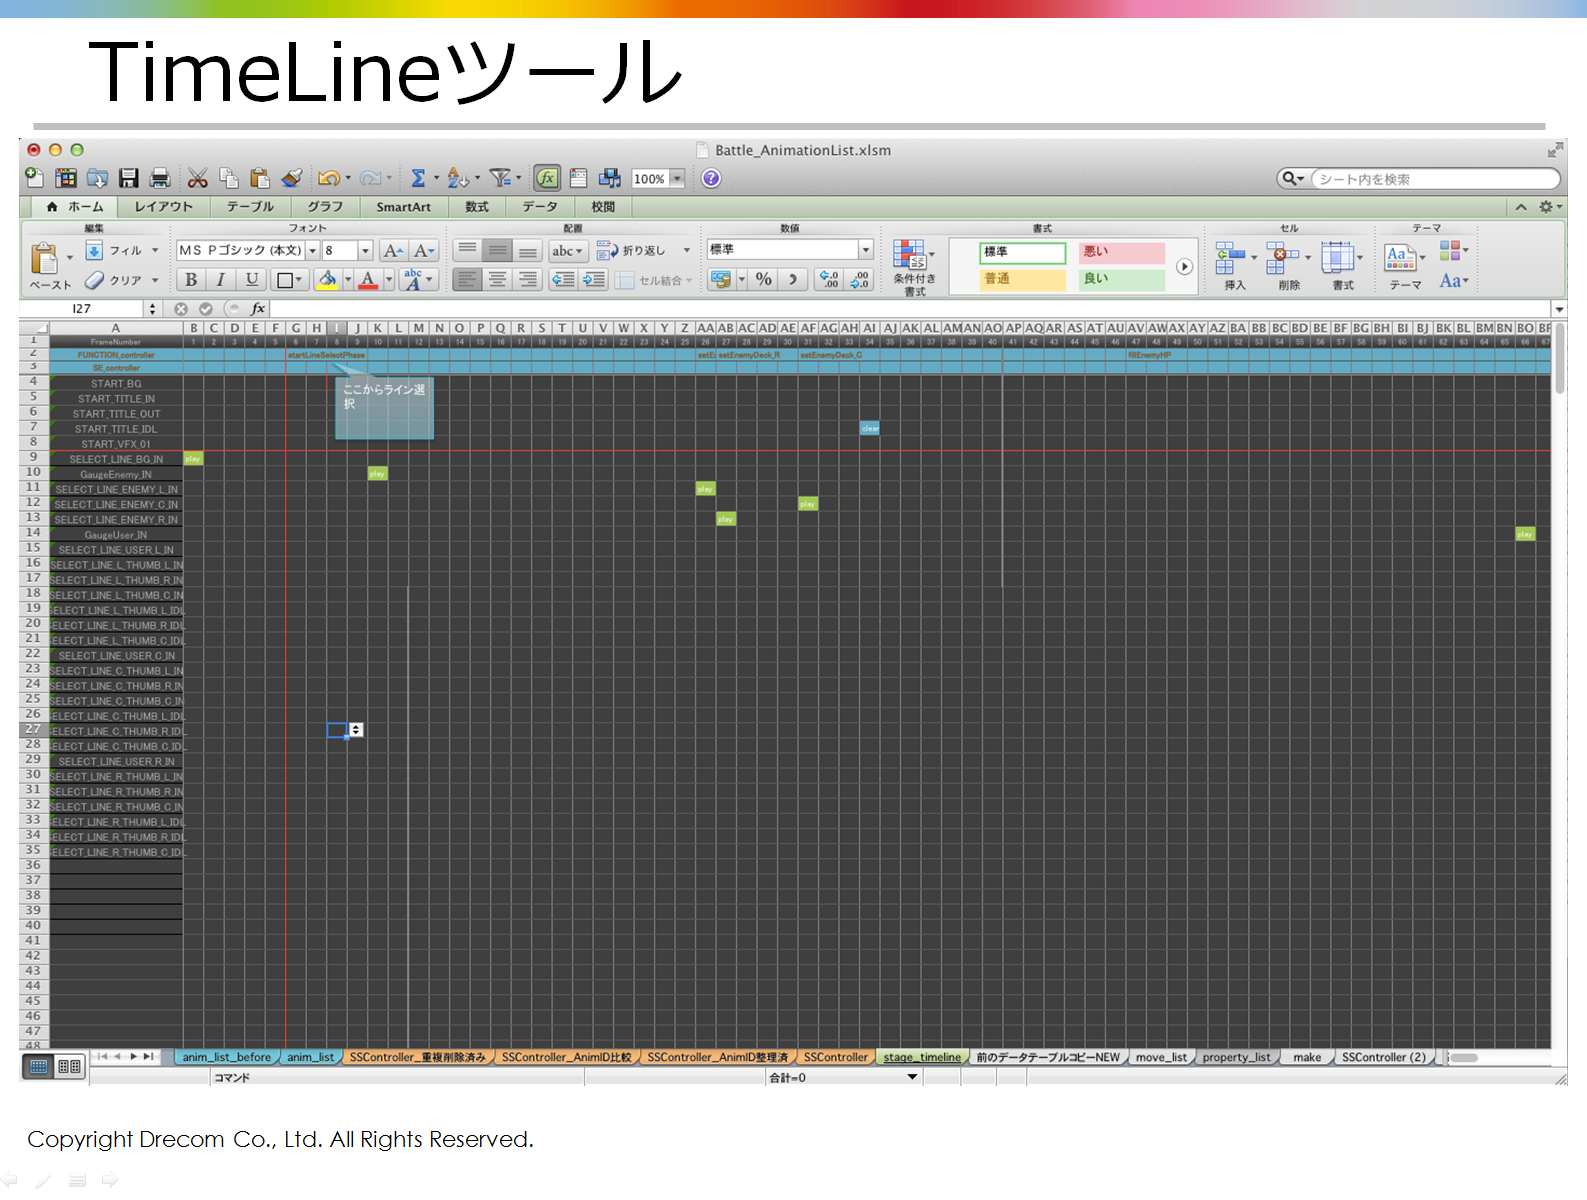The image size is (1587, 1200).
Task: Click the Delete cells icon
Action: click(x=1283, y=258)
